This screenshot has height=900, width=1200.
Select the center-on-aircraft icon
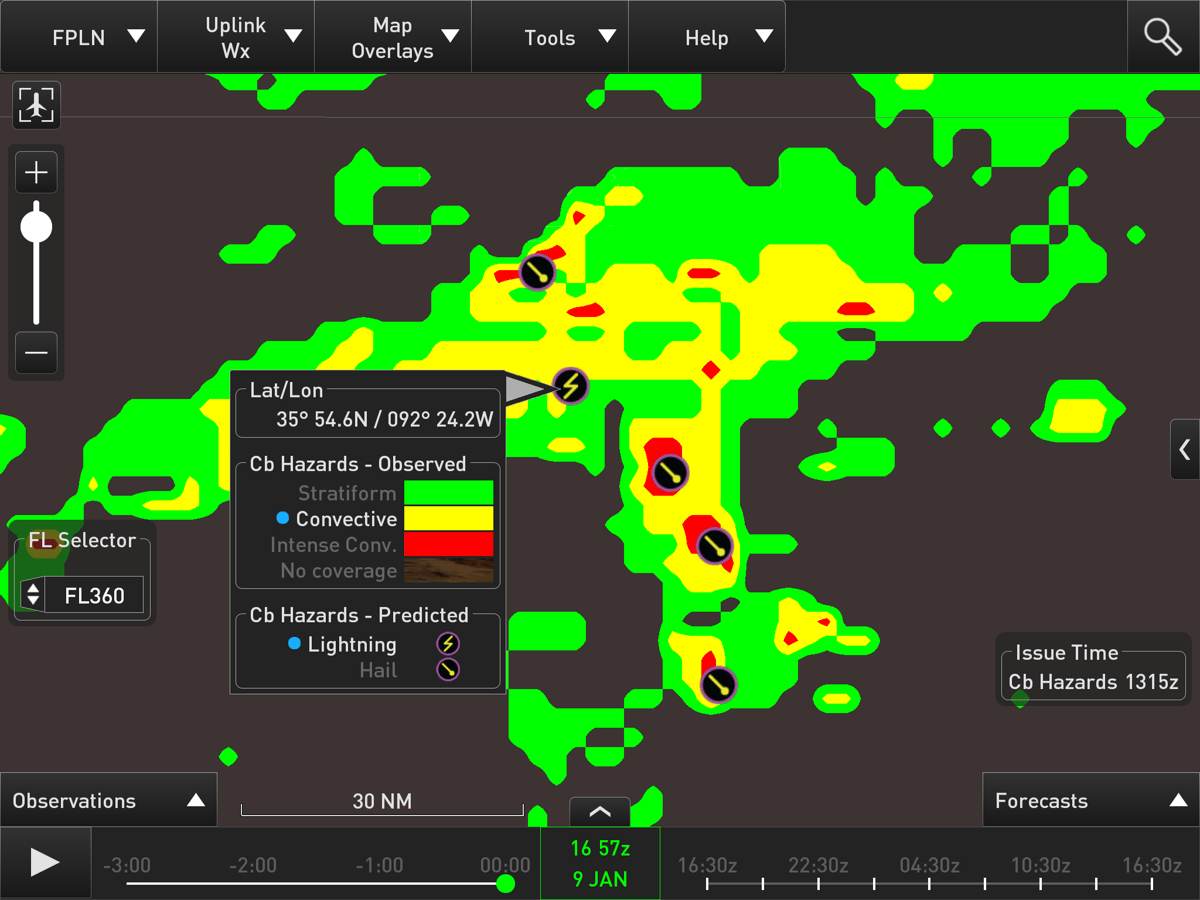click(x=36, y=104)
